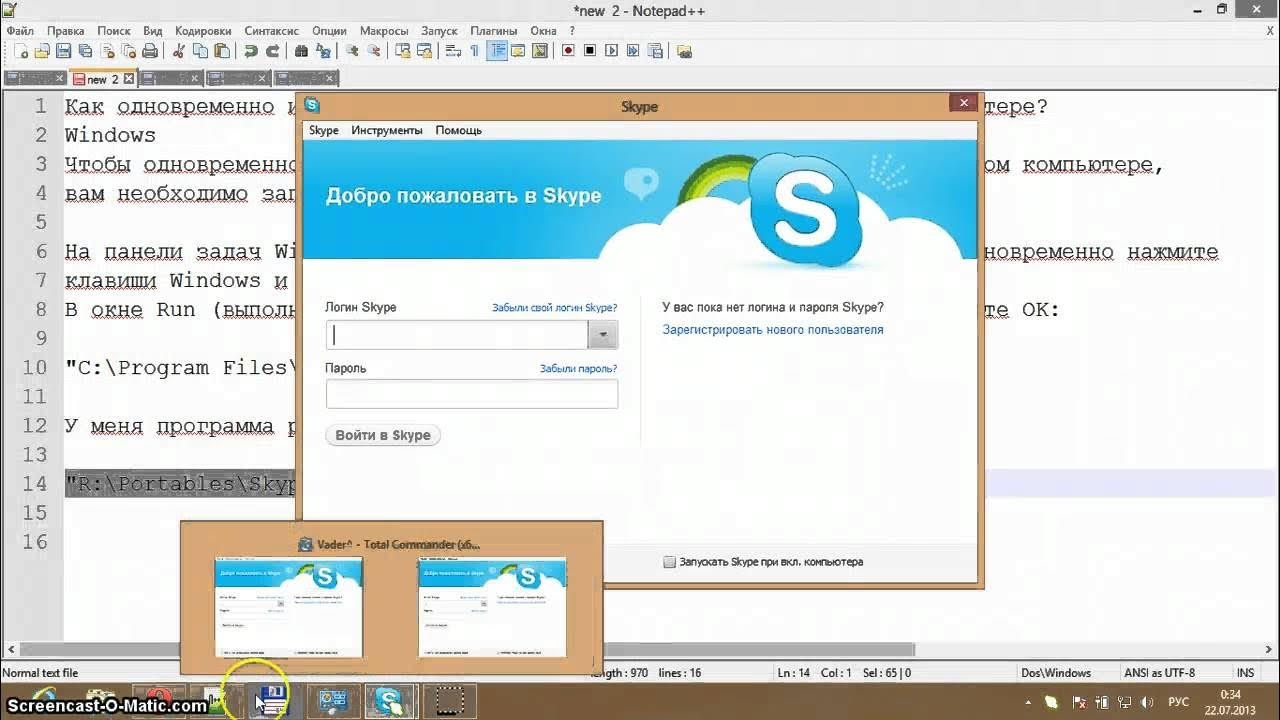Click the taskbar clock showing 0:34
The width and height of the screenshot is (1280, 720).
click(x=1231, y=702)
